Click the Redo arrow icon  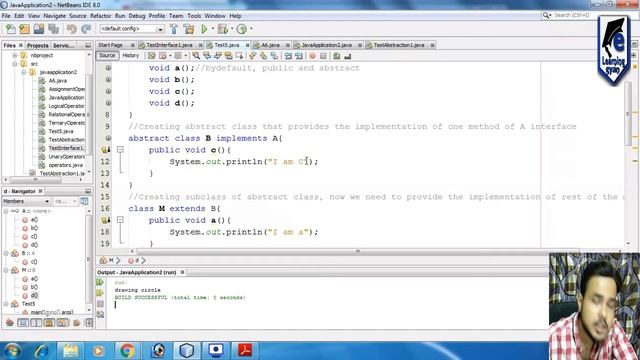tap(86, 29)
